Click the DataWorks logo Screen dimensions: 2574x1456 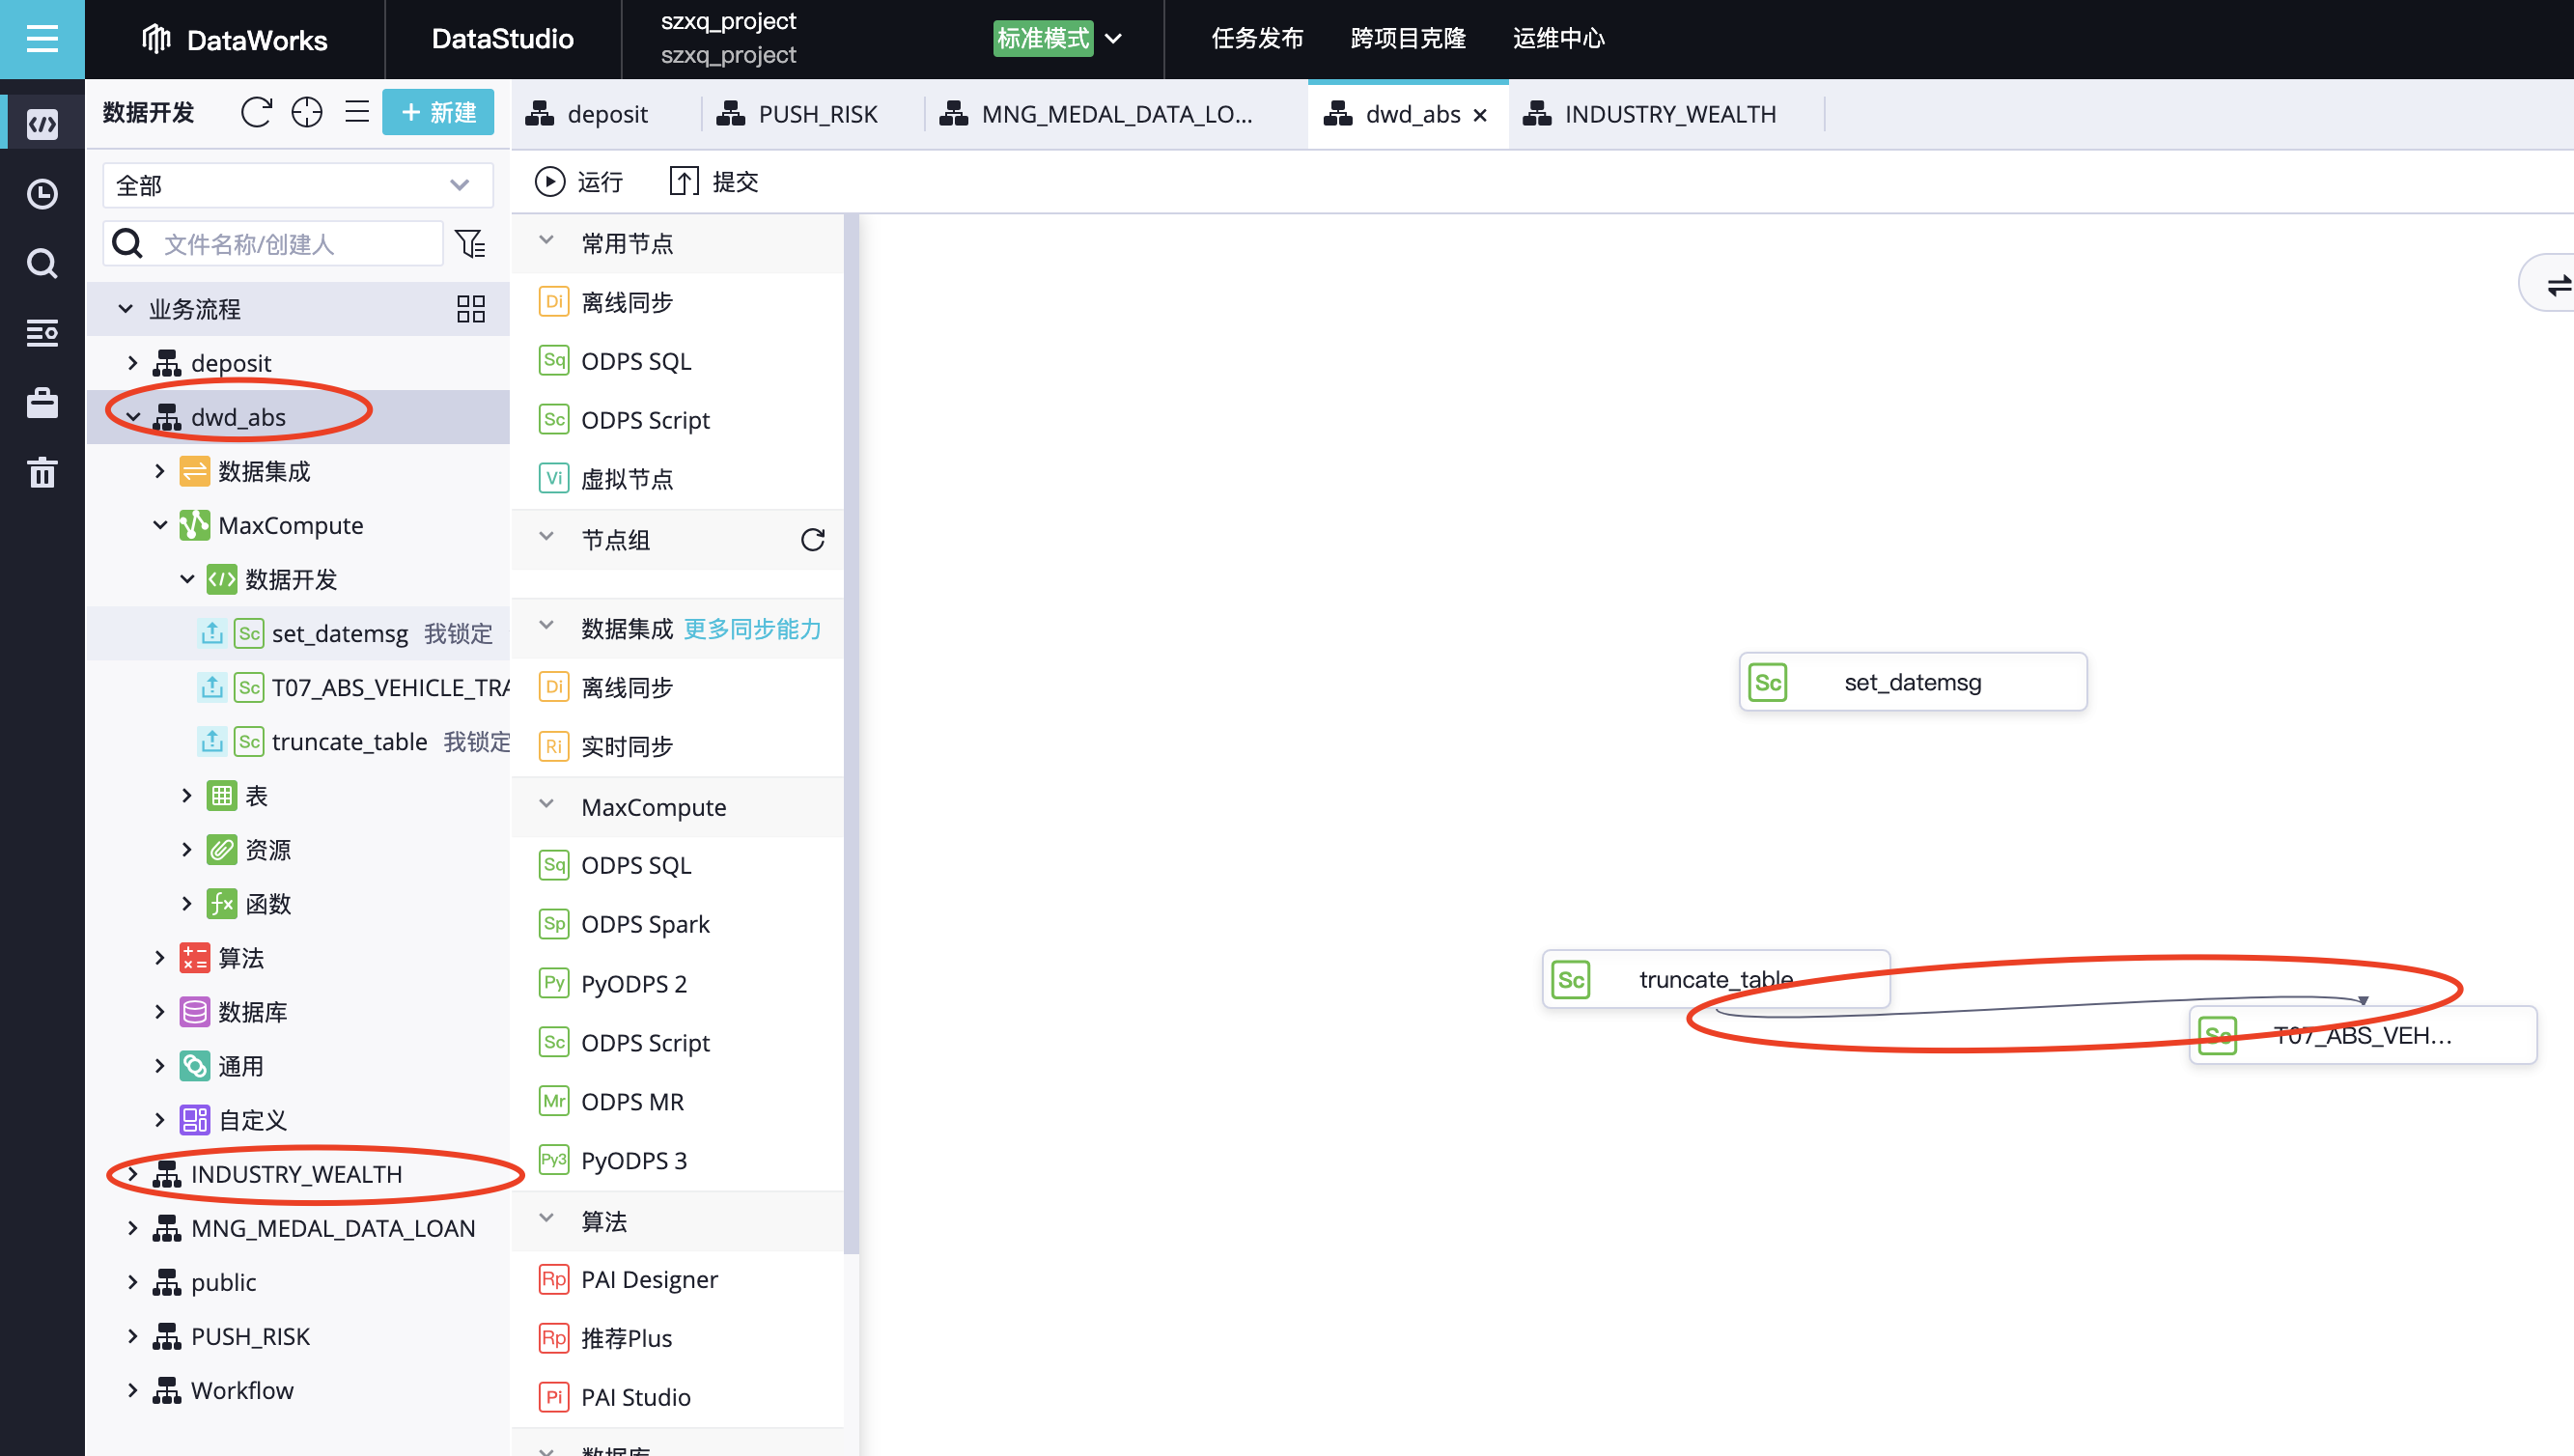click(x=233, y=39)
